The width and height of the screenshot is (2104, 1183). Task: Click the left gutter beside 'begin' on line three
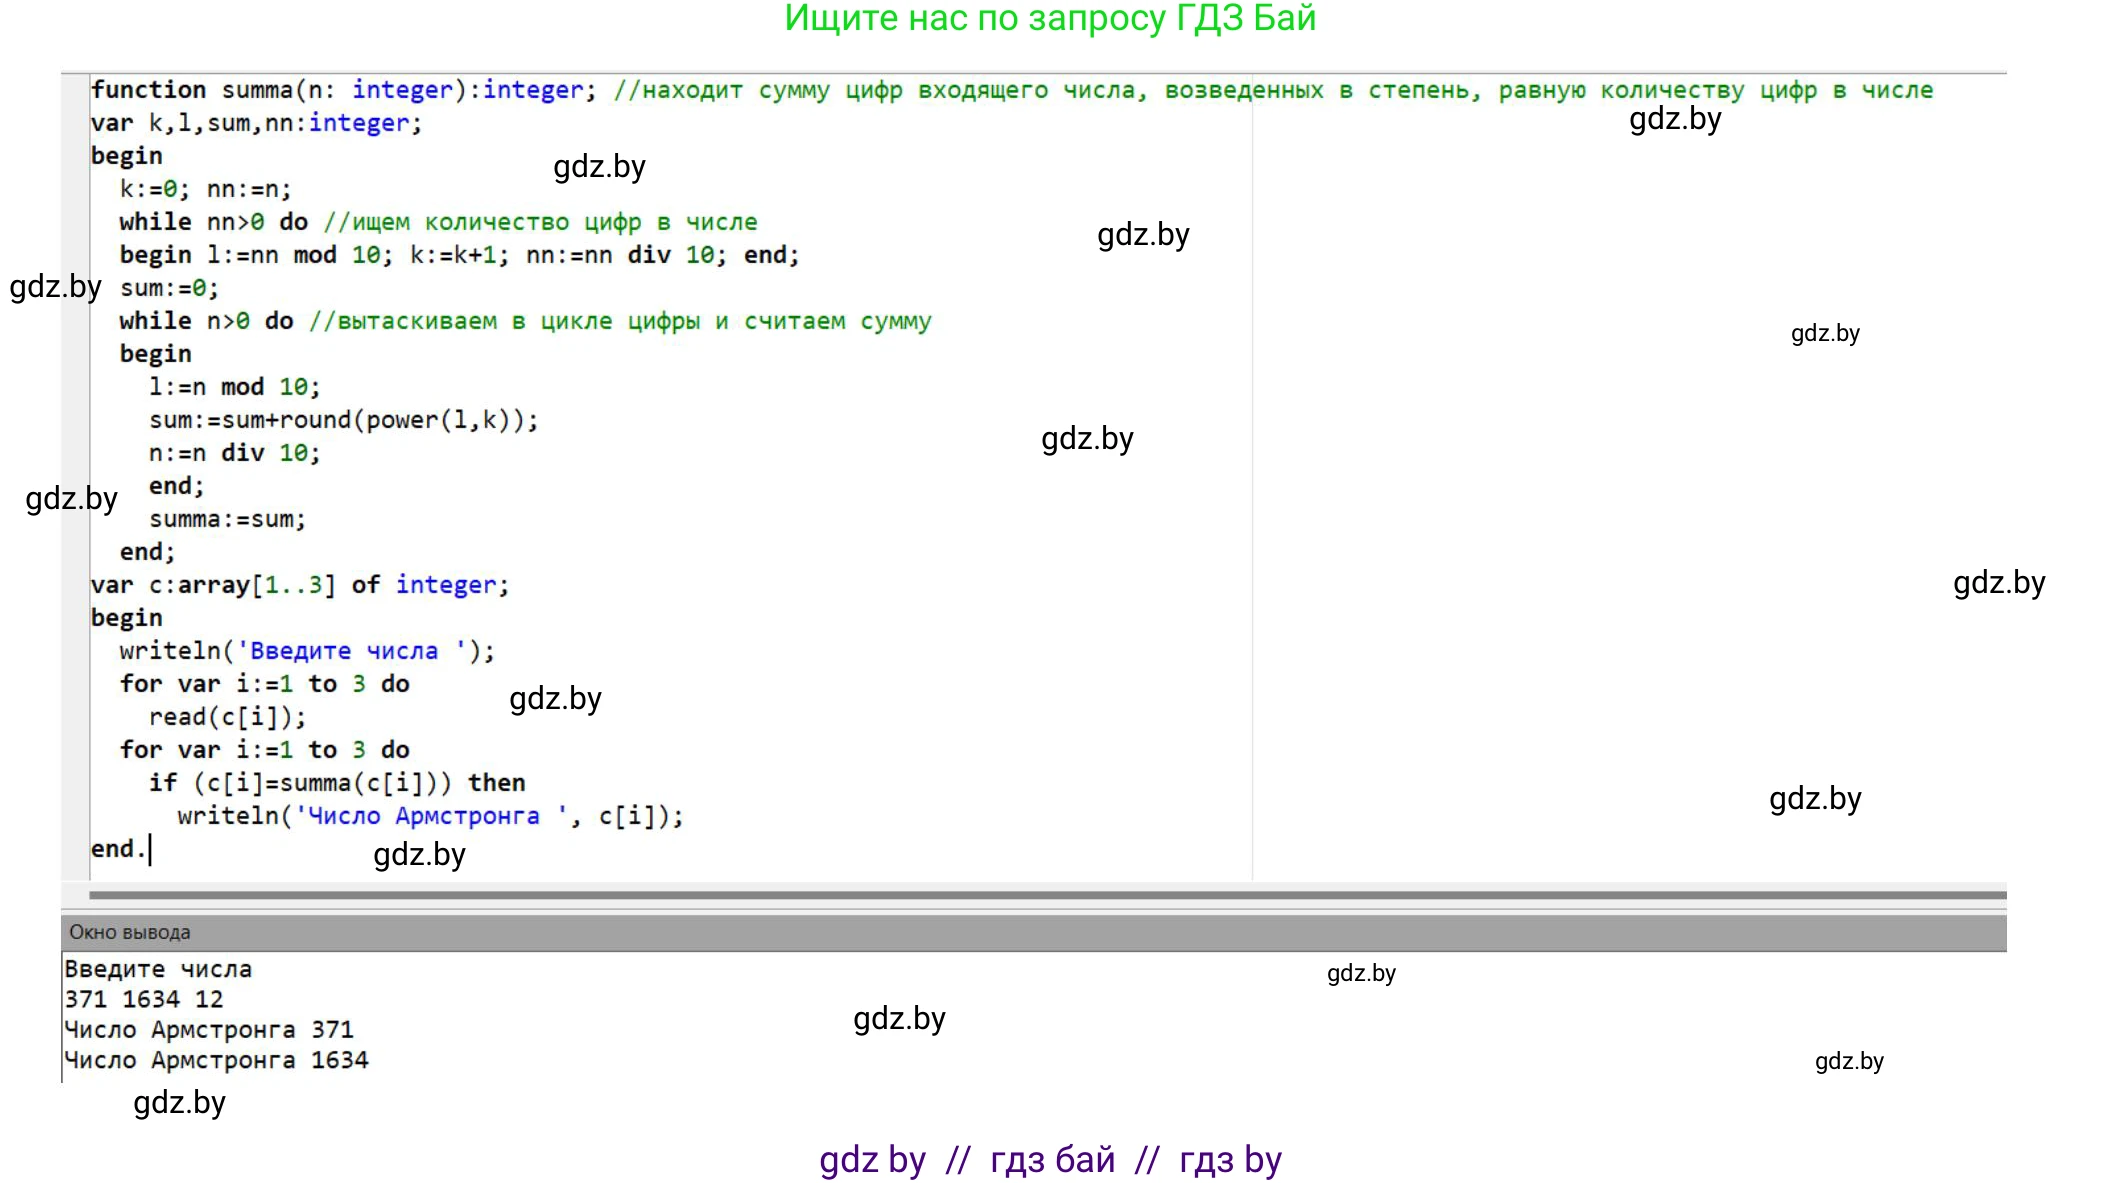pyautogui.click(x=75, y=156)
